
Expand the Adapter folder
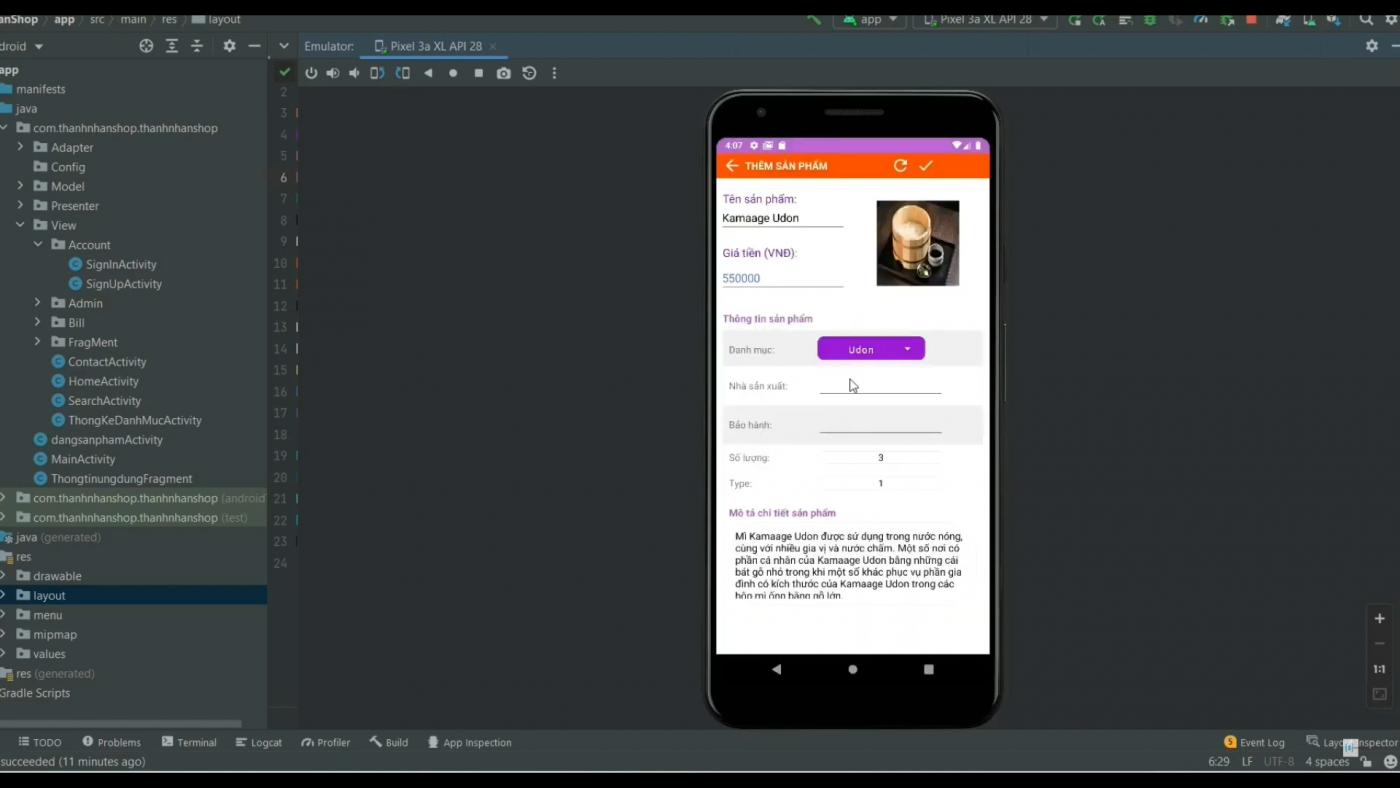click(x=20, y=147)
